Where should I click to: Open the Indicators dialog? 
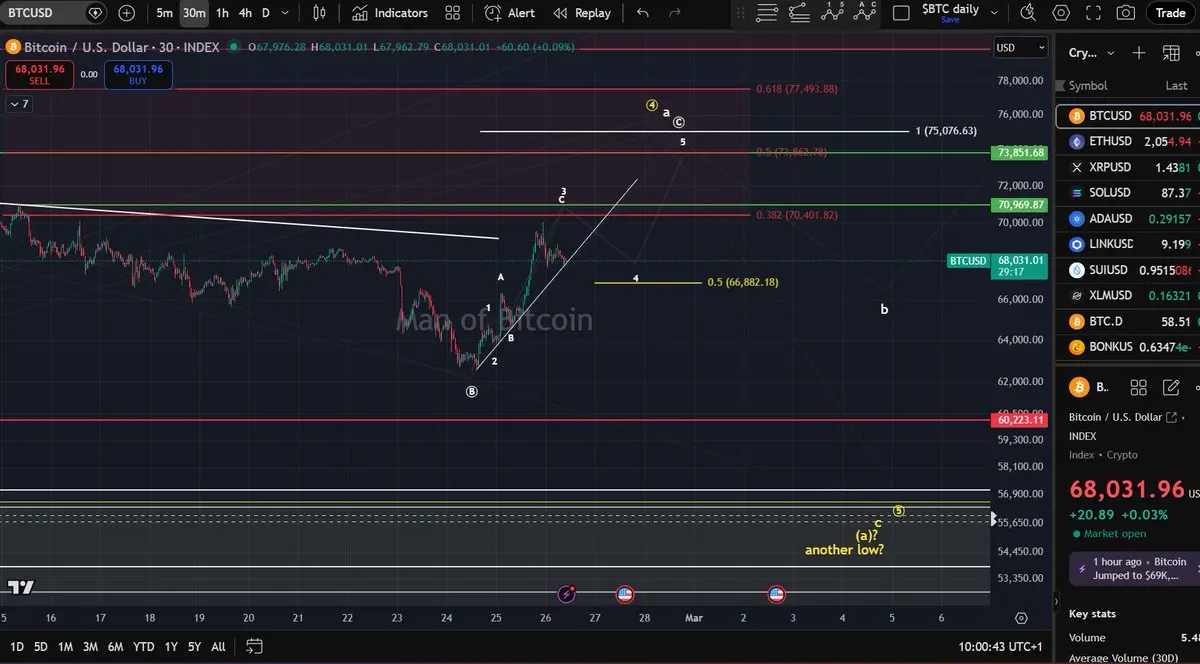[x=390, y=13]
